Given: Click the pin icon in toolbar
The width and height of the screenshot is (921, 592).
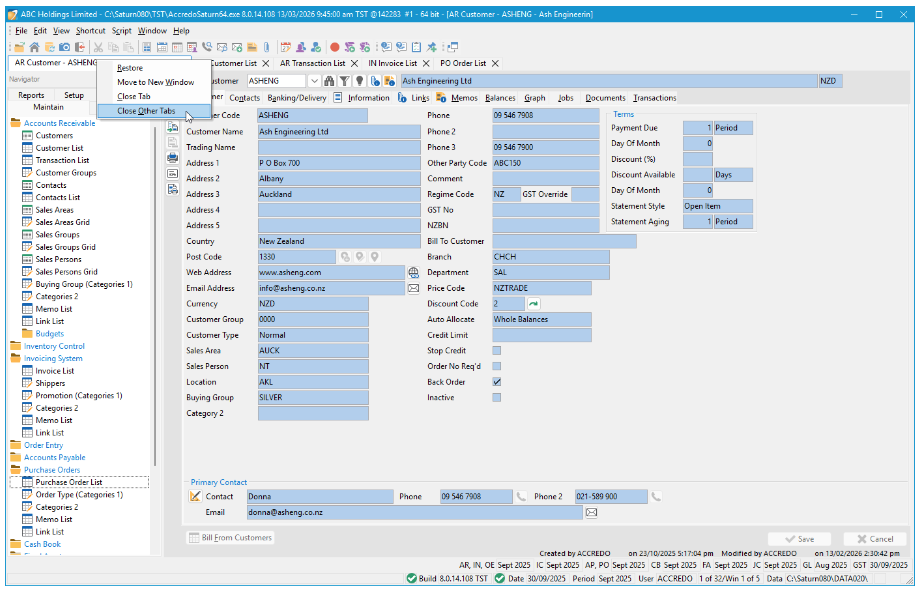Looking at the screenshot, I should 432,47.
